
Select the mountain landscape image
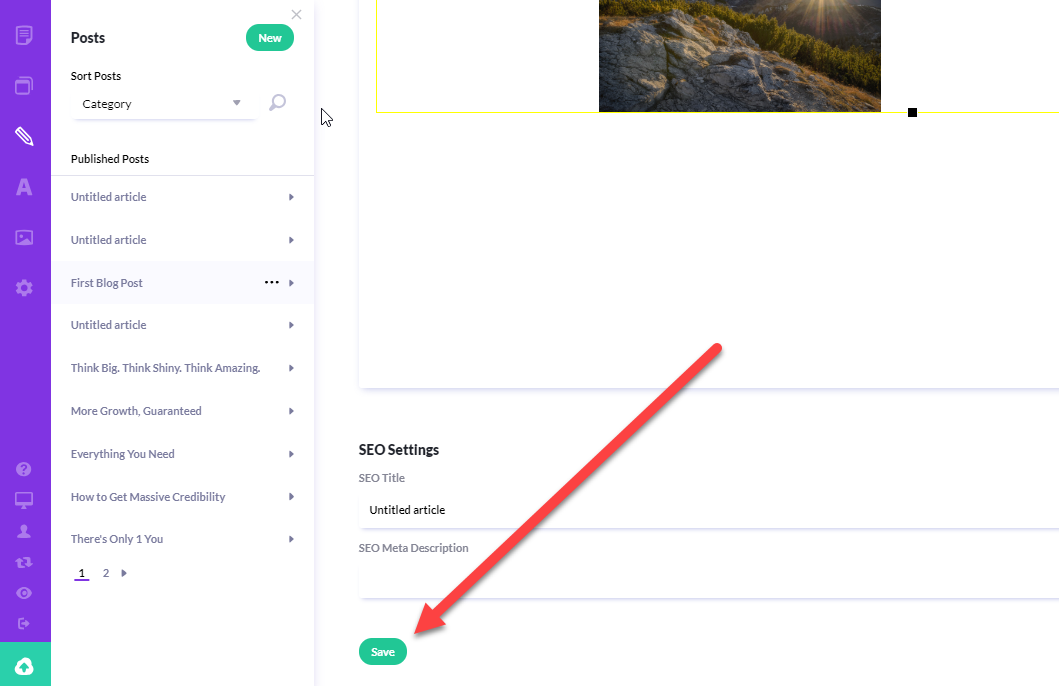tap(740, 56)
